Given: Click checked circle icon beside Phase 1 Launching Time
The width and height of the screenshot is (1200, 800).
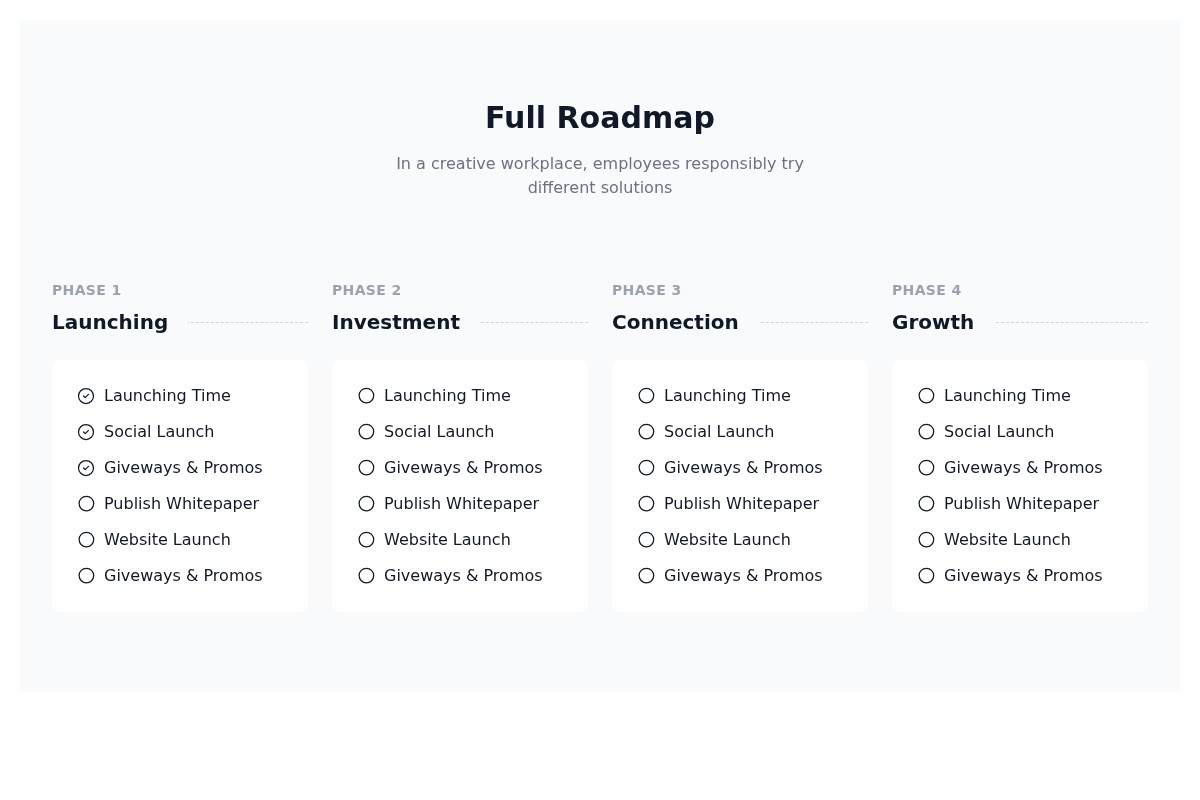Looking at the screenshot, I should coord(86,396).
